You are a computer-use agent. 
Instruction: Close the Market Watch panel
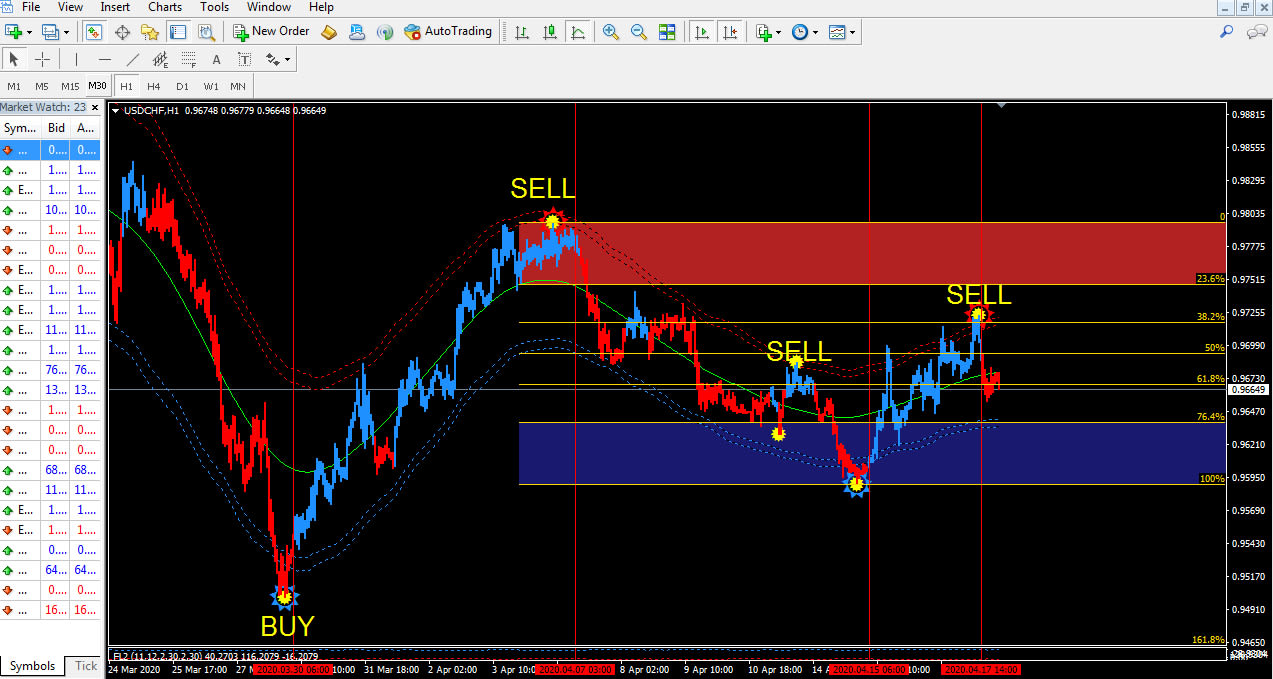tap(95, 107)
